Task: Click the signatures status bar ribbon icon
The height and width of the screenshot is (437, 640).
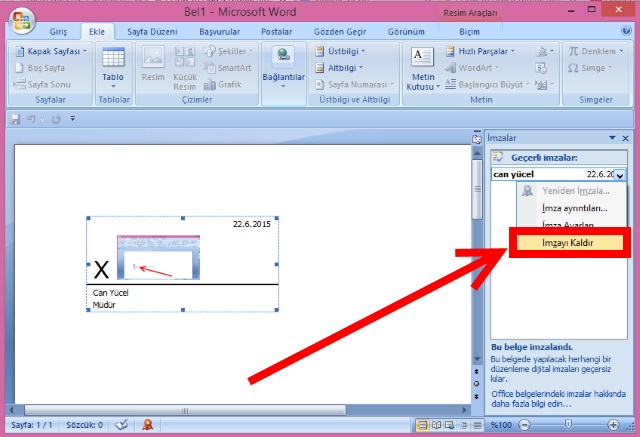Action: [x=148, y=425]
